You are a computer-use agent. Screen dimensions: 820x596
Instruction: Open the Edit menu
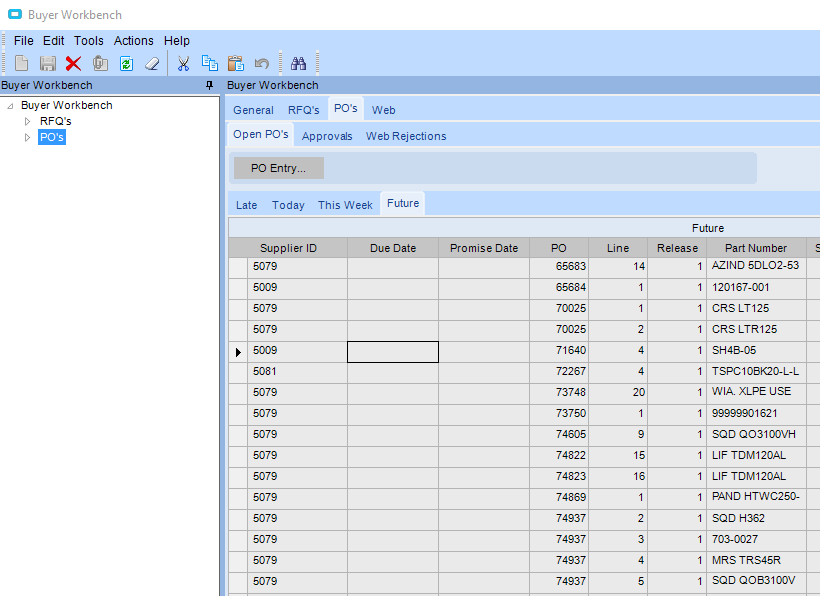(53, 41)
